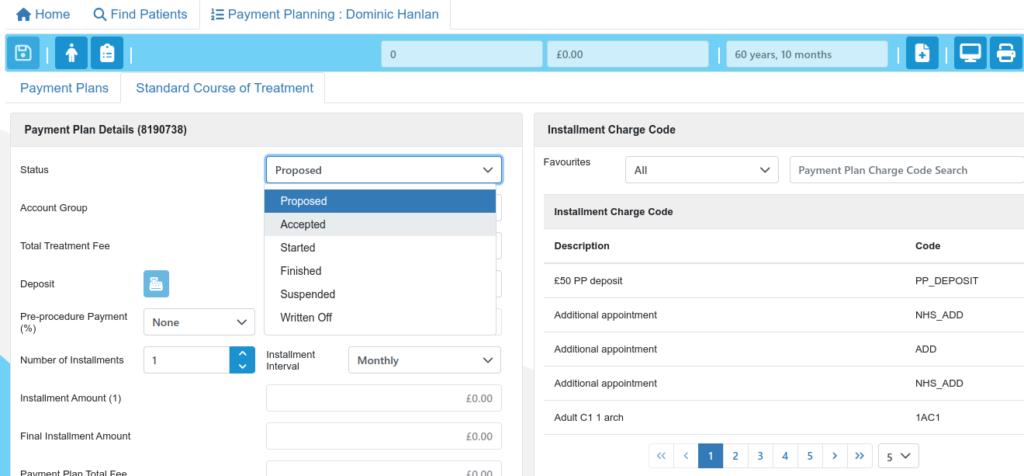
Task: Select Suspended in the status dropdown
Action: point(307,295)
